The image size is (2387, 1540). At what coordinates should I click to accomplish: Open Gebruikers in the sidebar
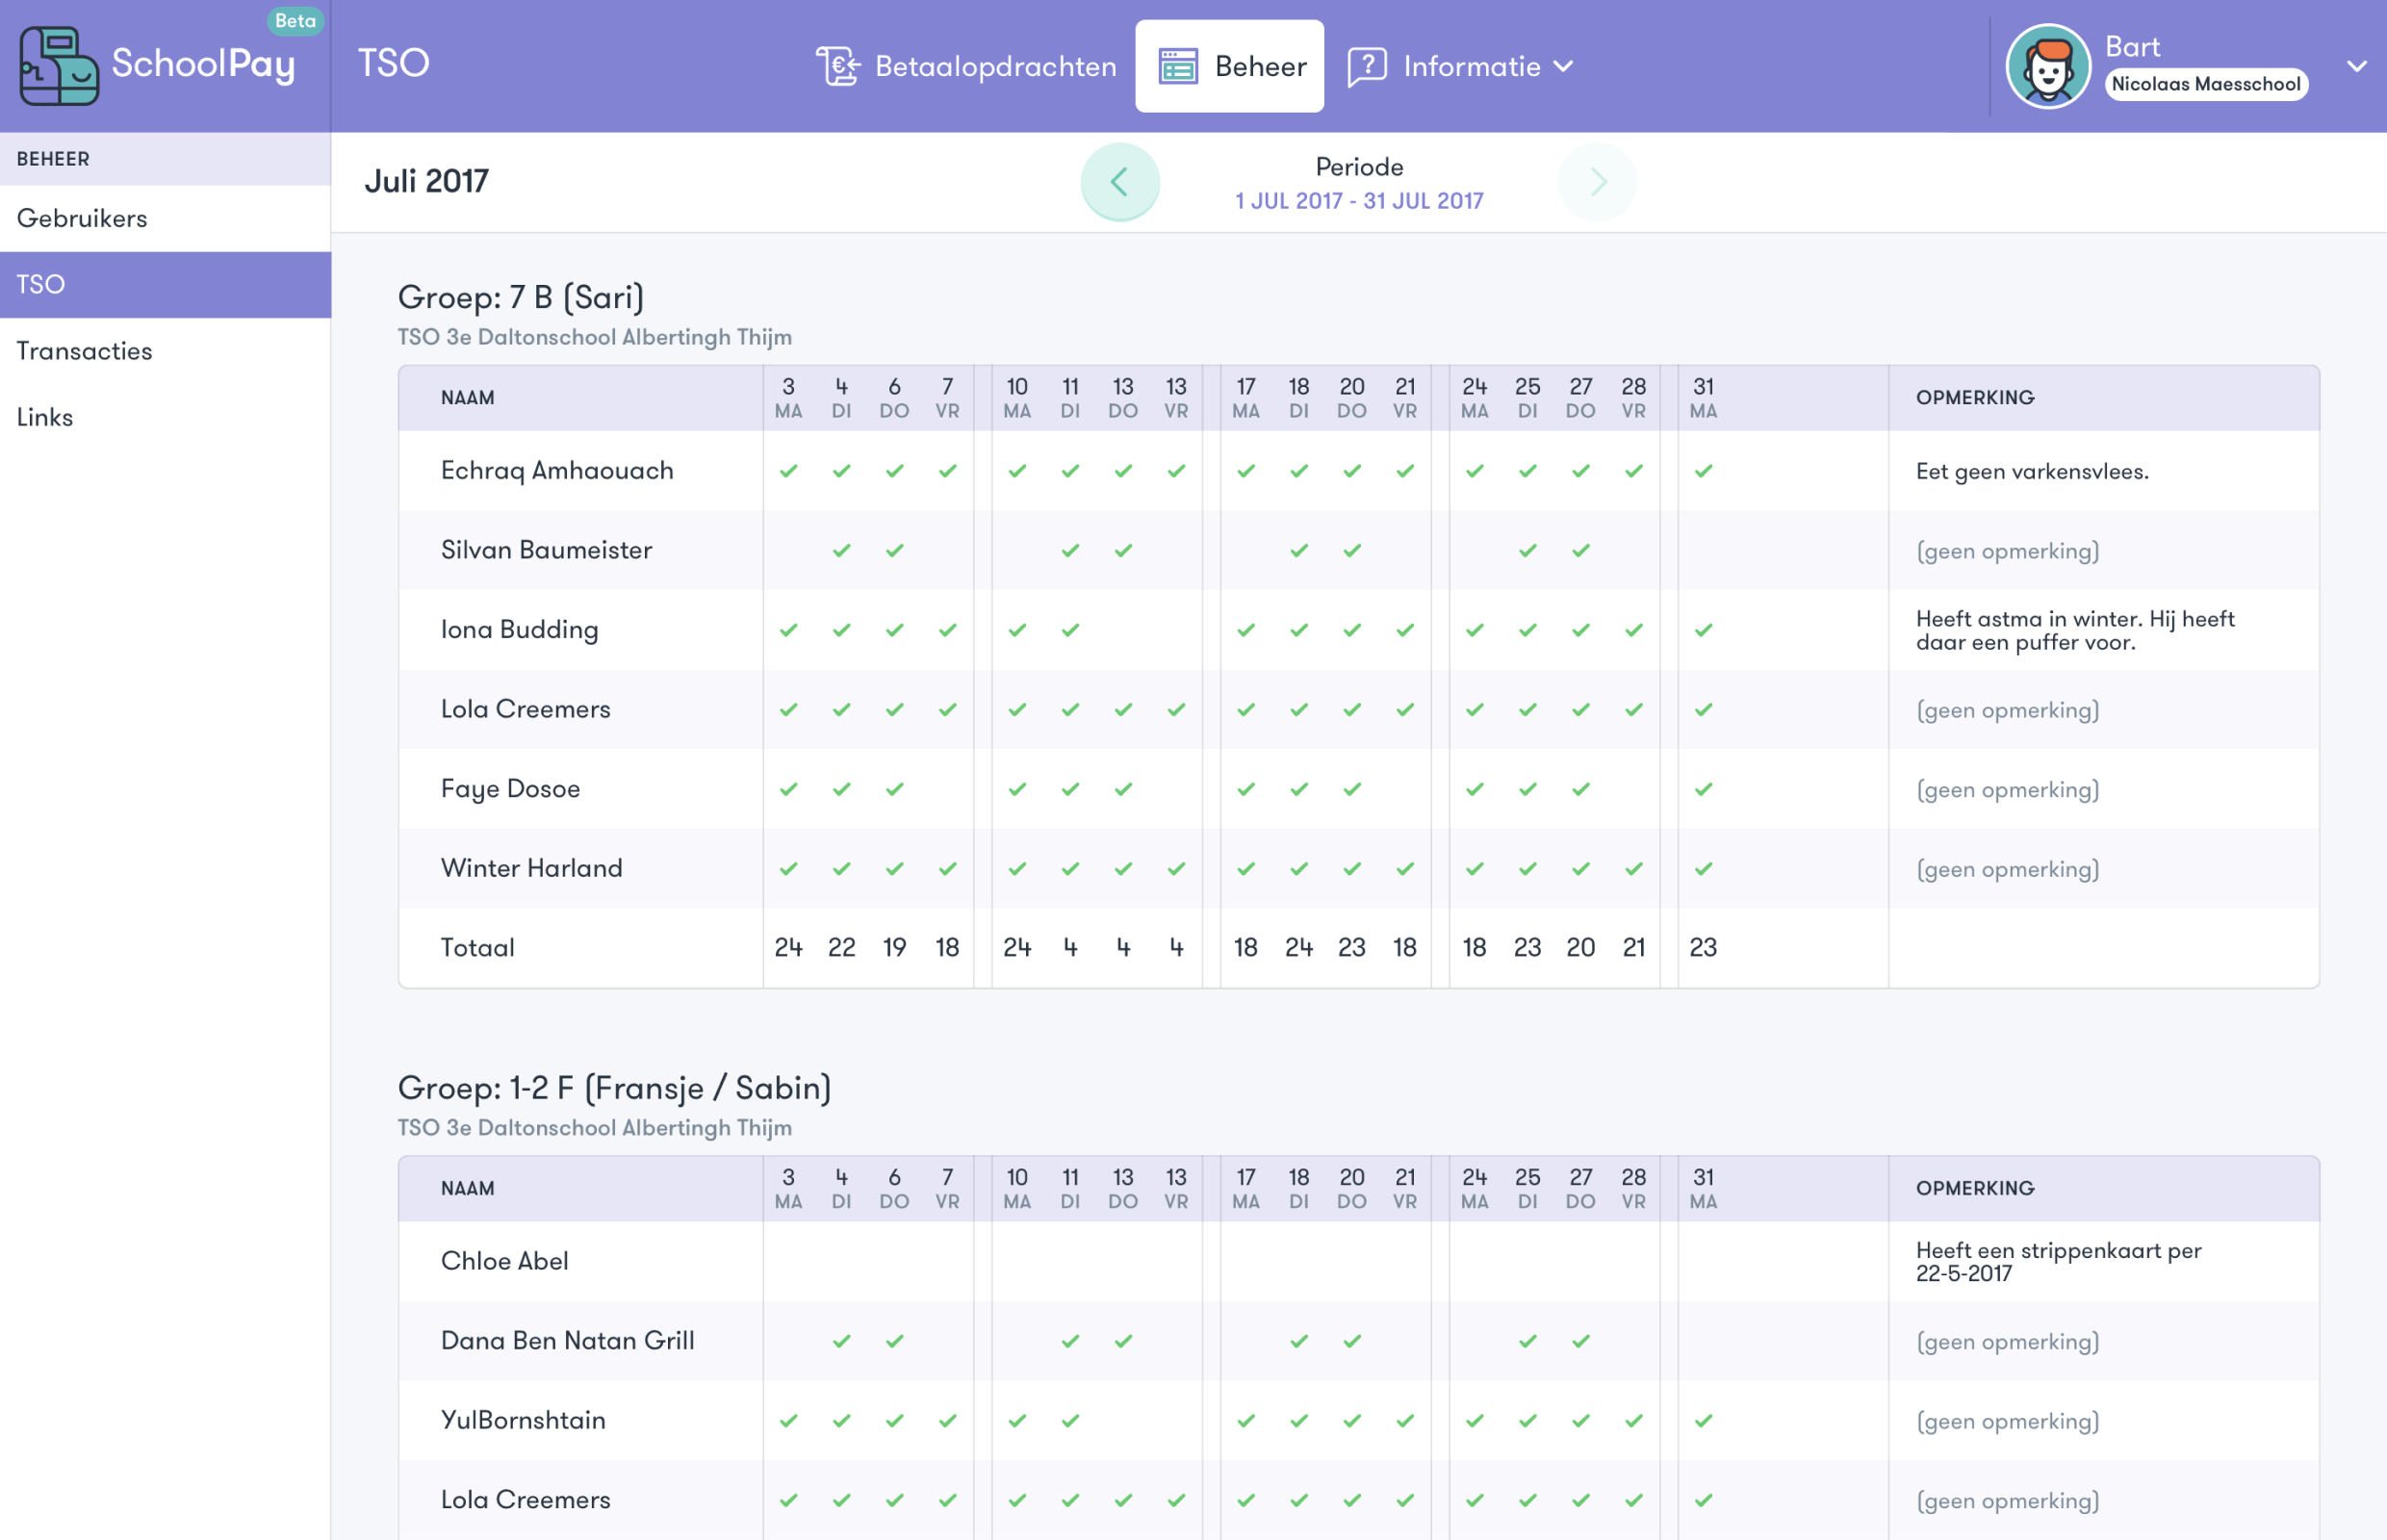click(x=82, y=218)
